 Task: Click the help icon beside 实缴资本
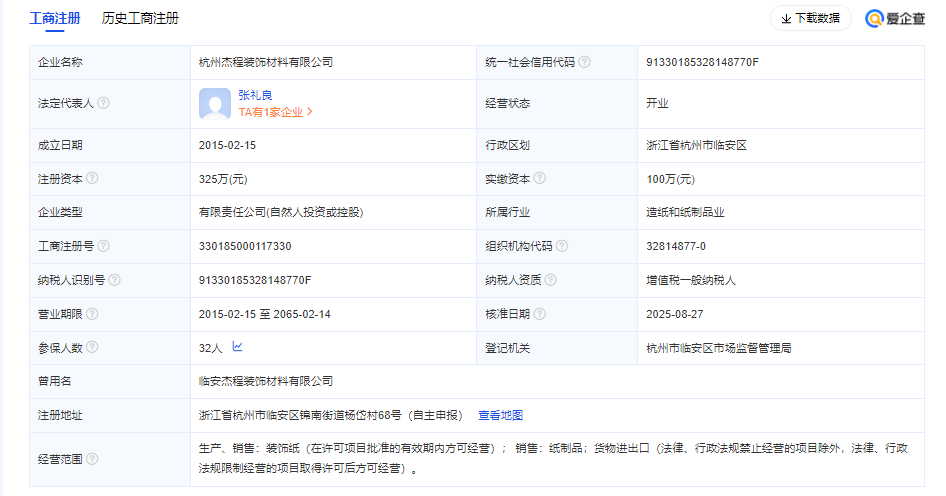tap(539, 178)
